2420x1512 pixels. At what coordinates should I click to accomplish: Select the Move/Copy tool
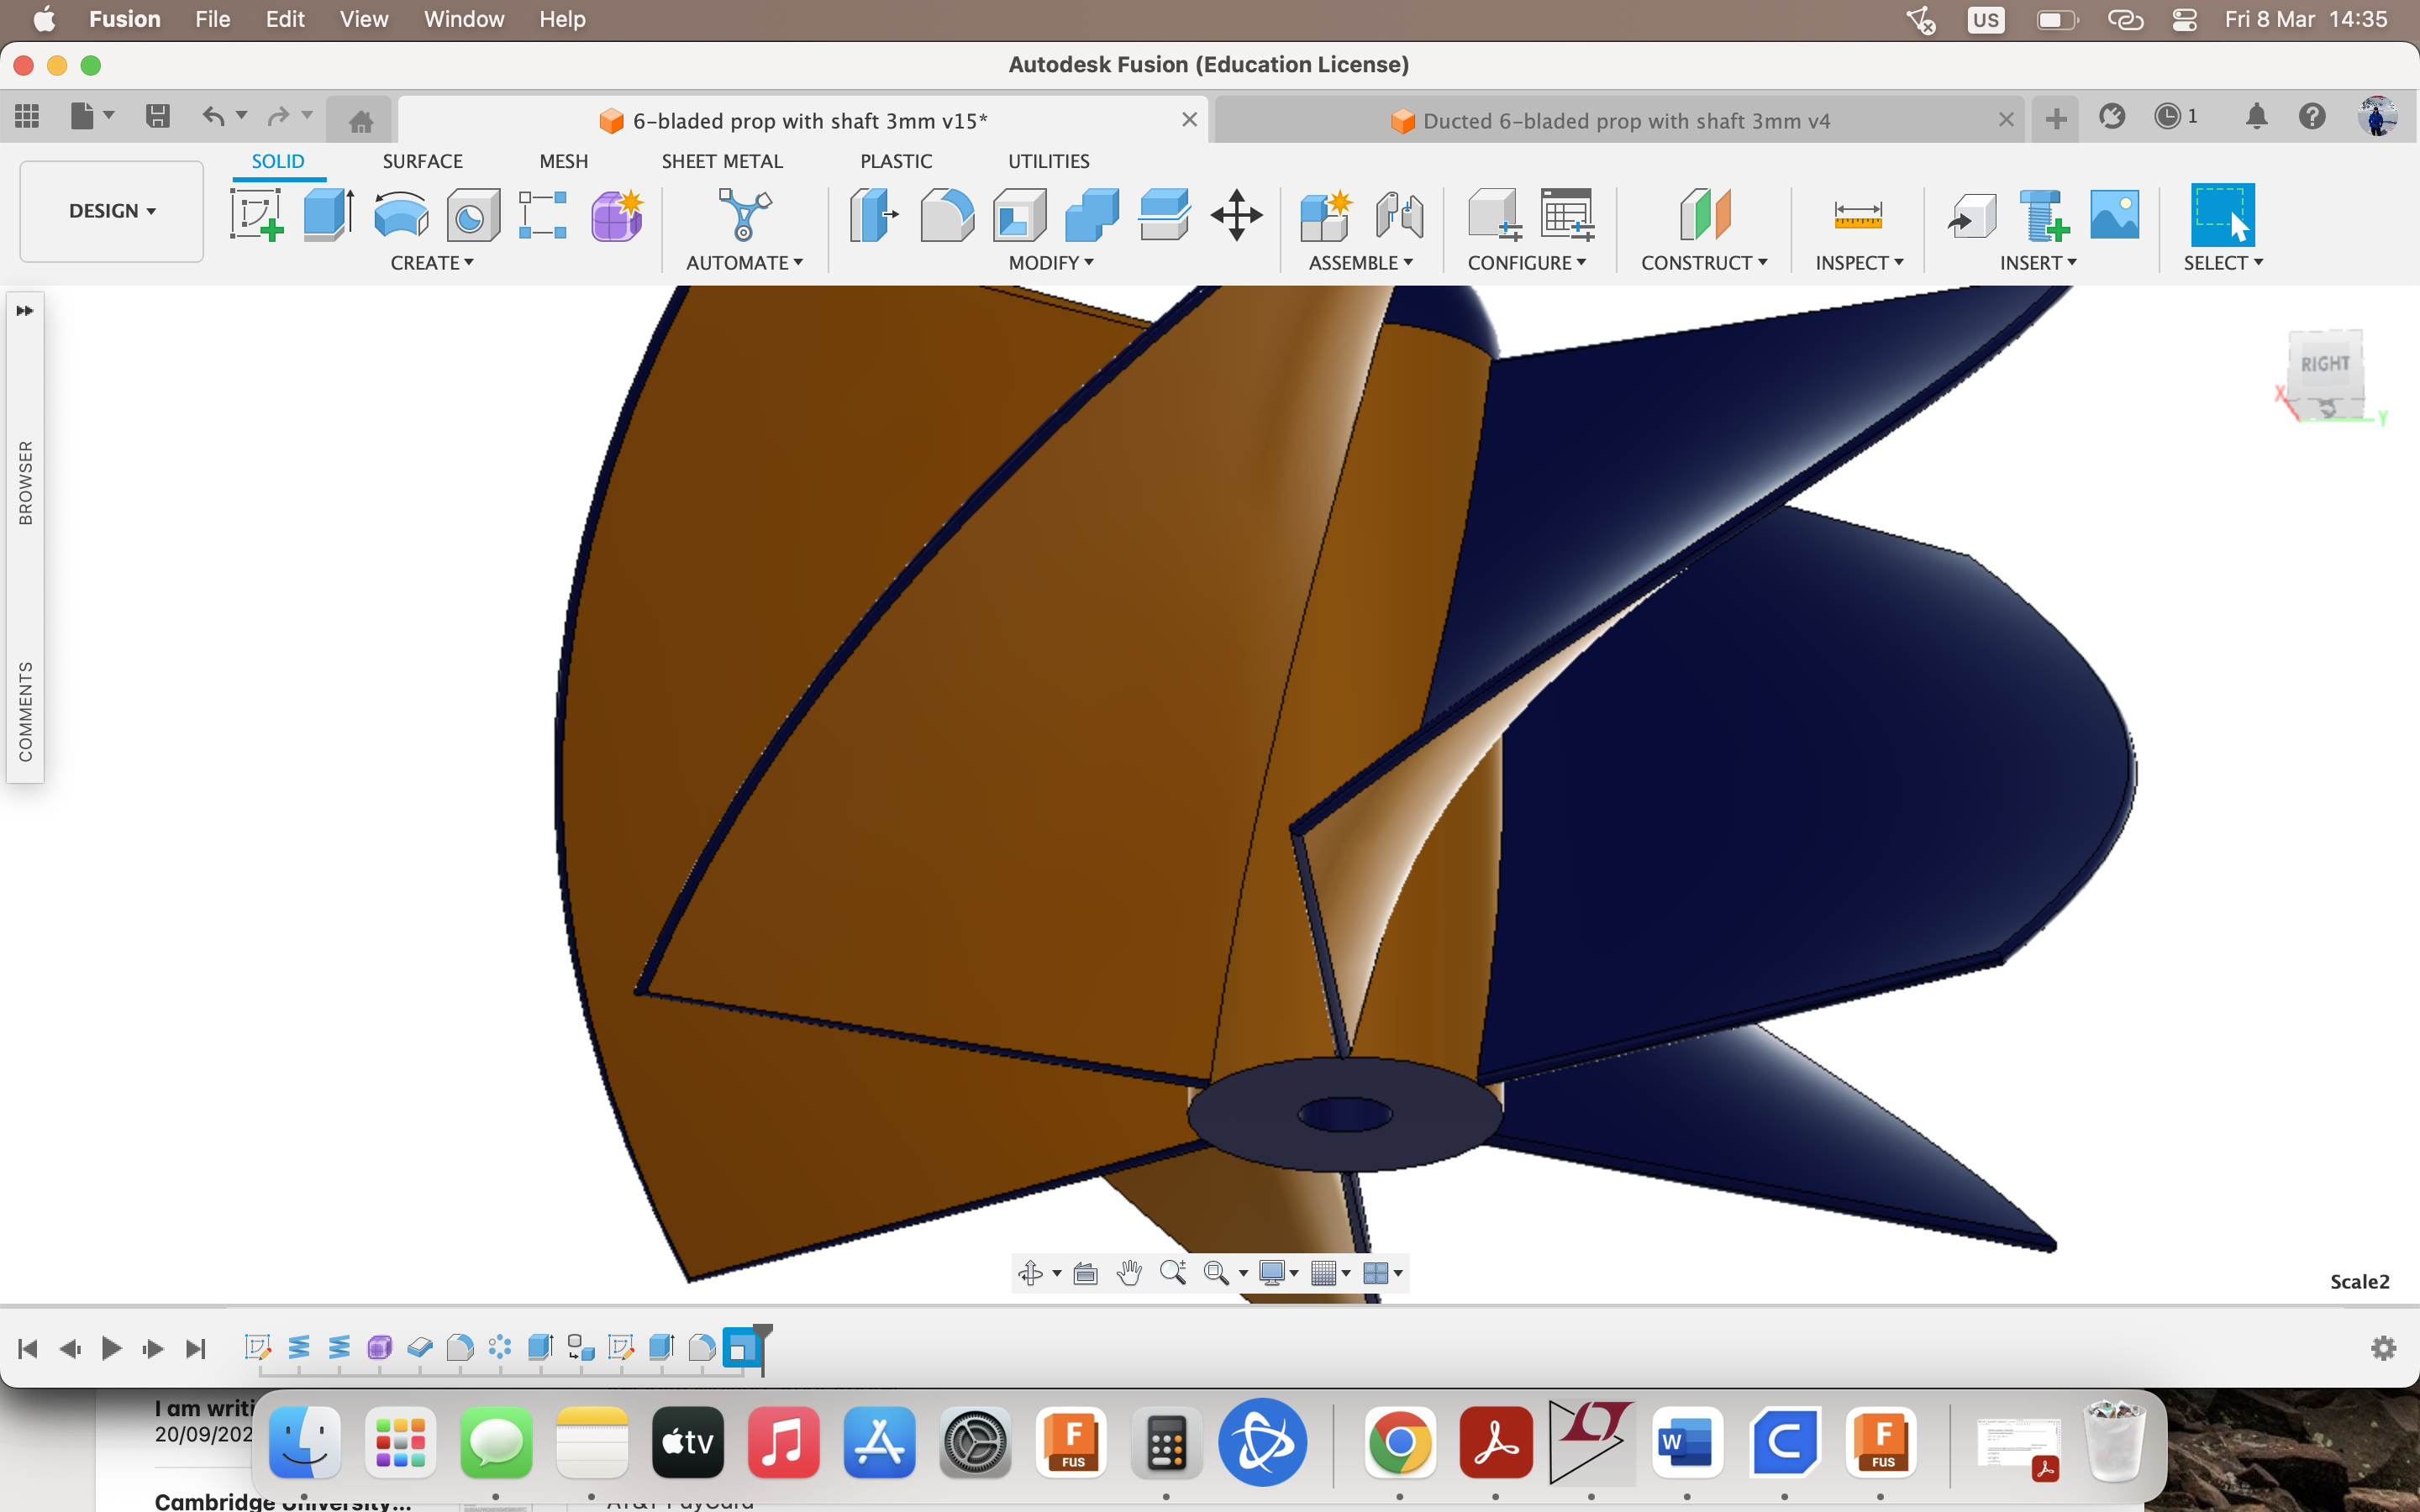pyautogui.click(x=1237, y=214)
